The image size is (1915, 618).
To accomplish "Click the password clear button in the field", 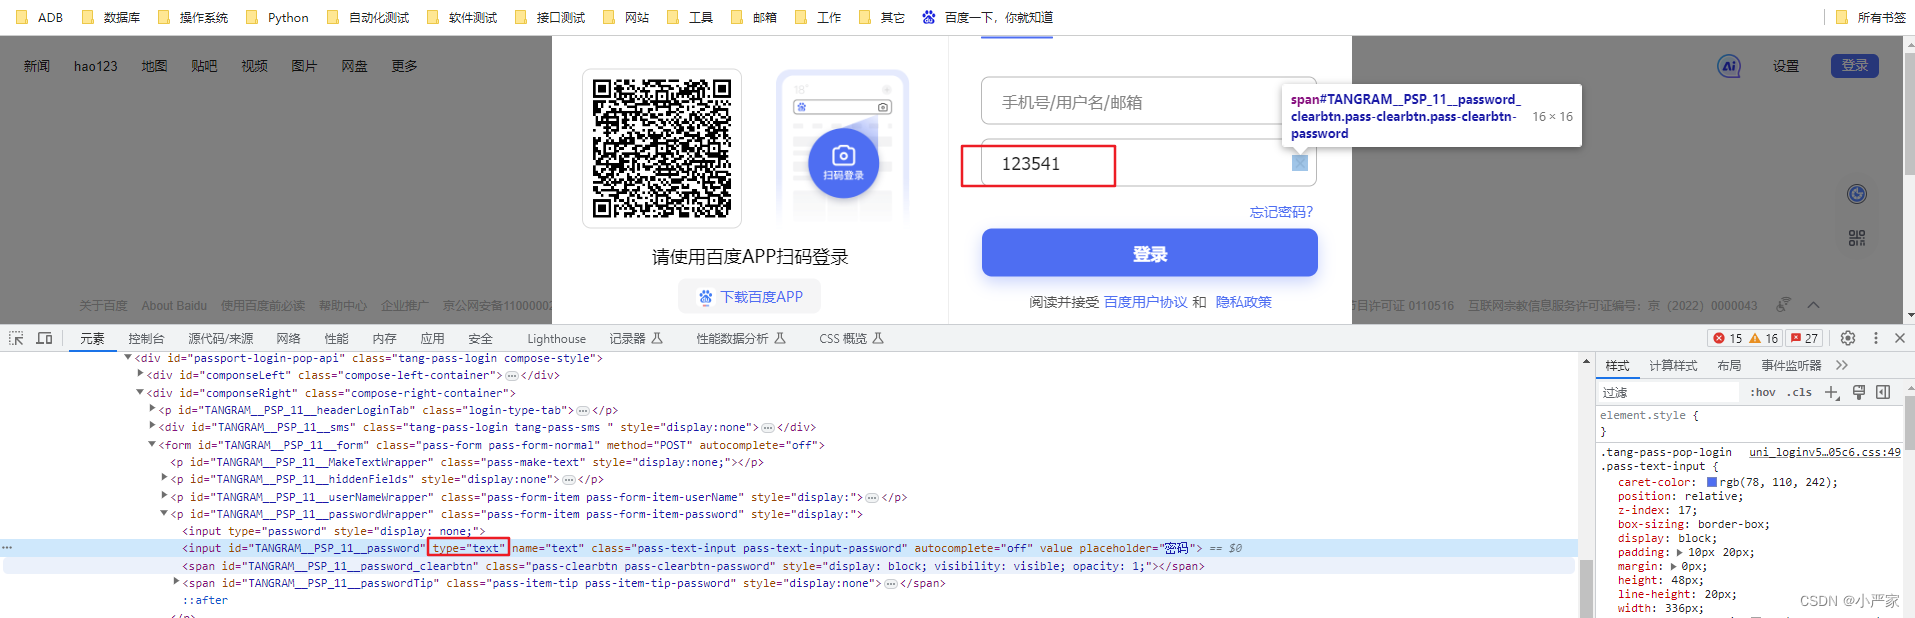I will tap(1300, 163).
